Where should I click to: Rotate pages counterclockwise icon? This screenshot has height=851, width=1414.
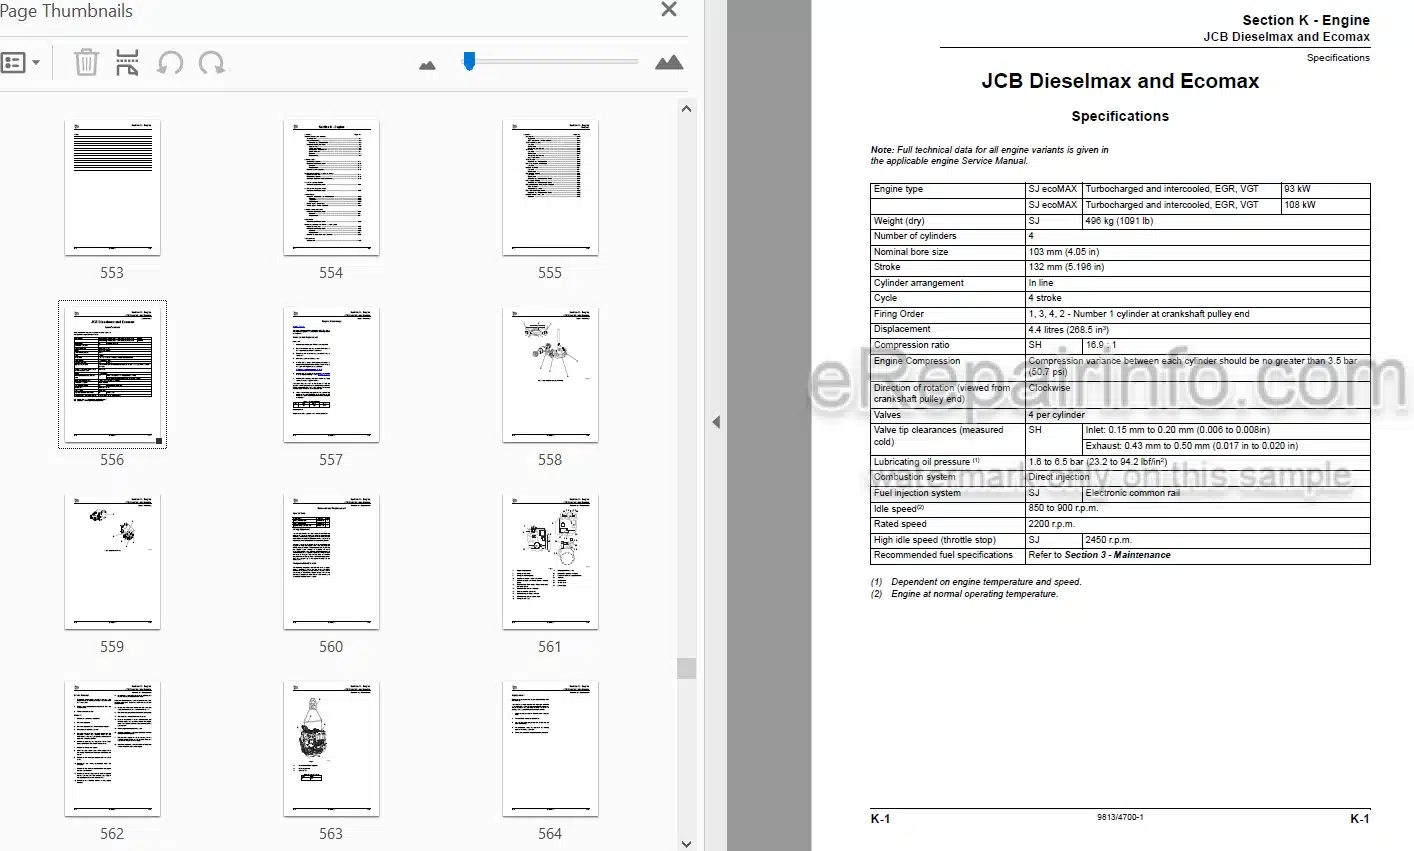(170, 63)
